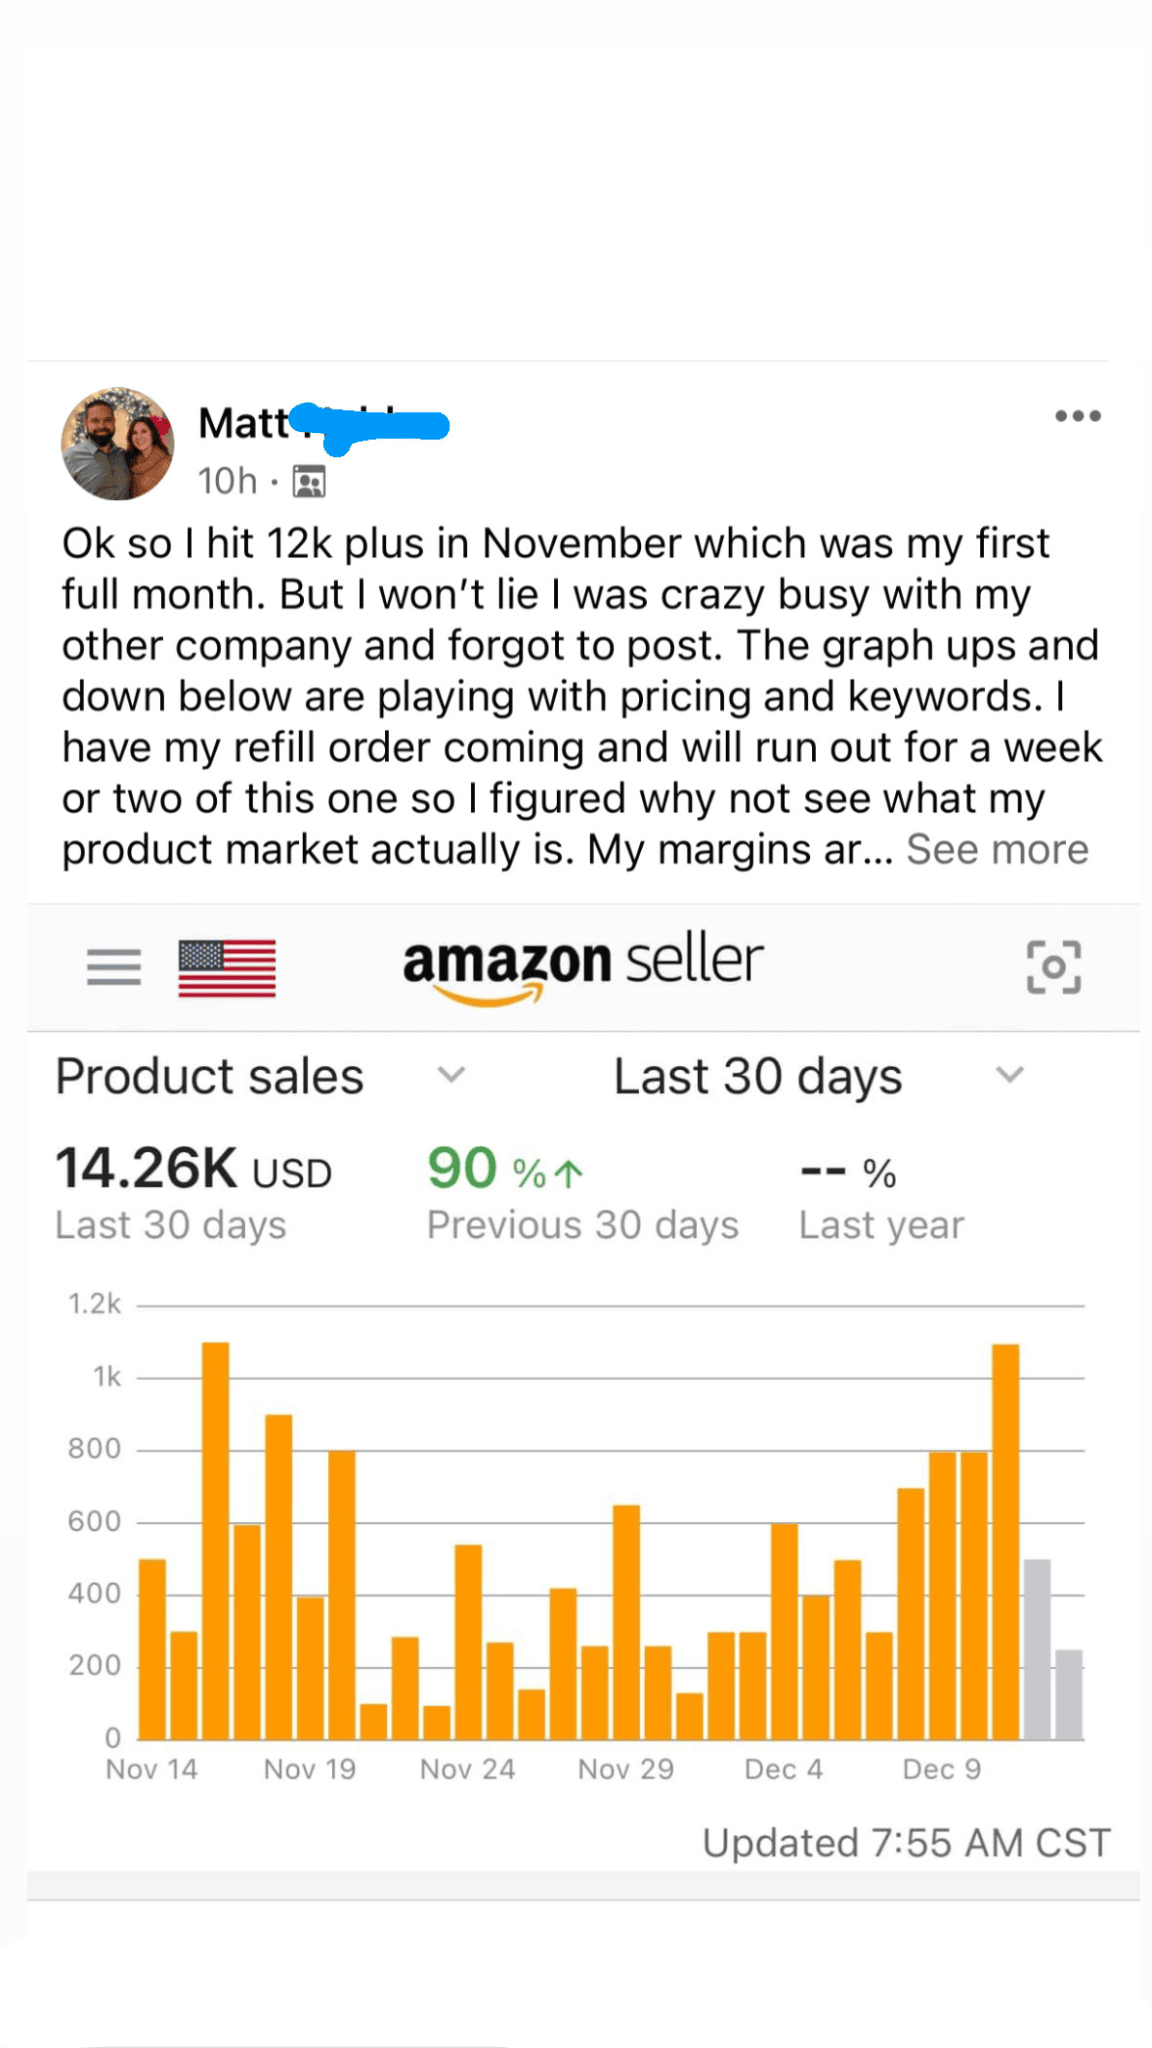Viewport: 1152px width, 2048px height.
Task: Click the green 90% up arrow
Action: point(568,1172)
